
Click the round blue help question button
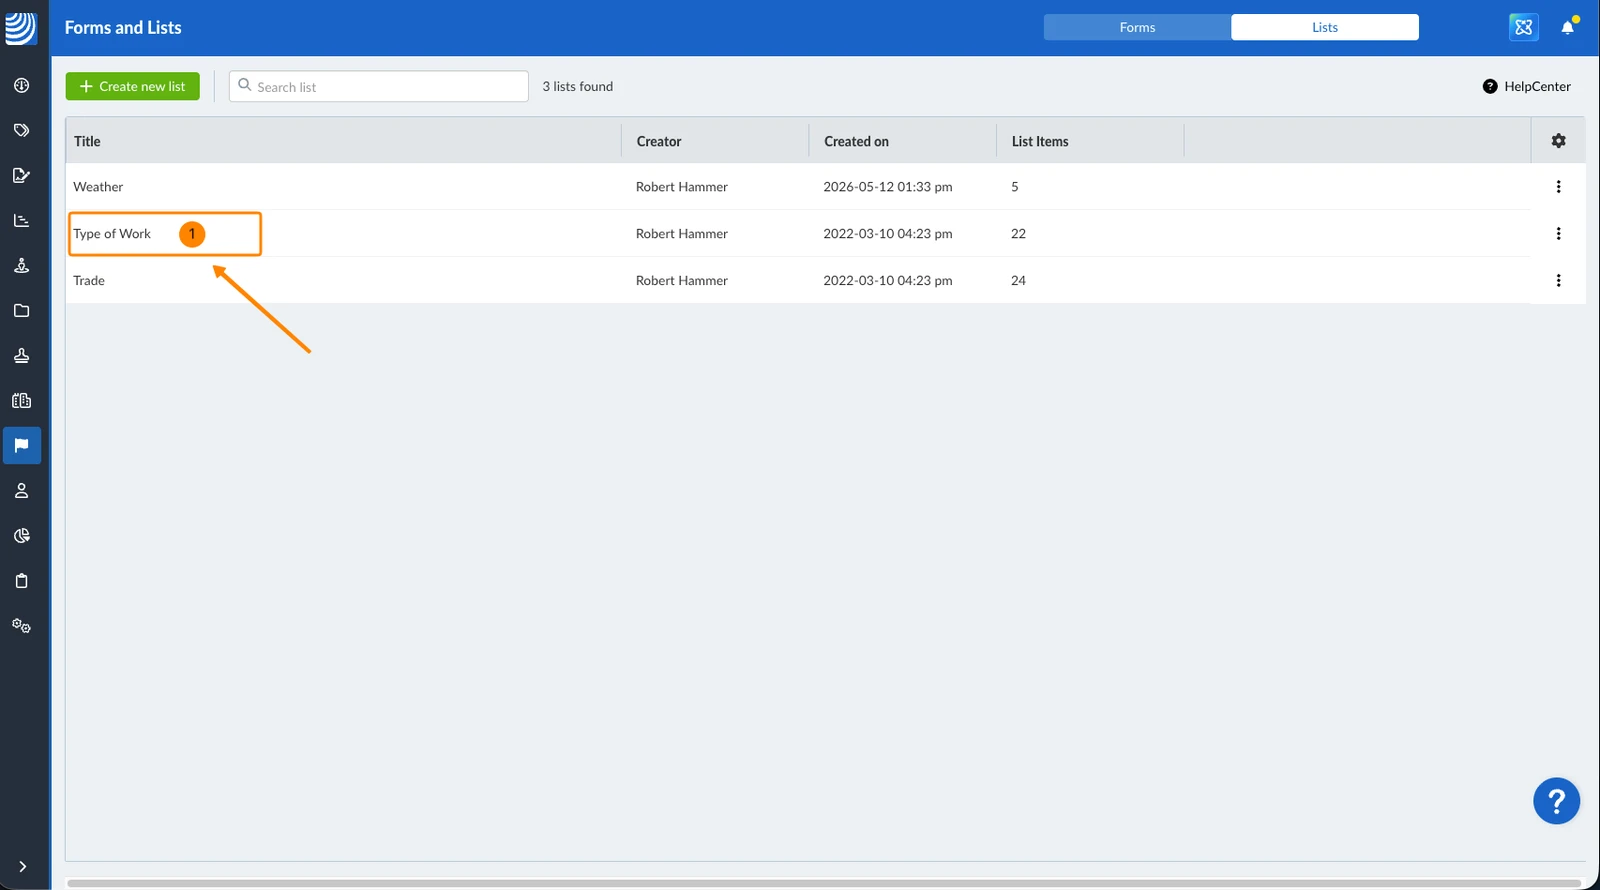click(x=1556, y=801)
